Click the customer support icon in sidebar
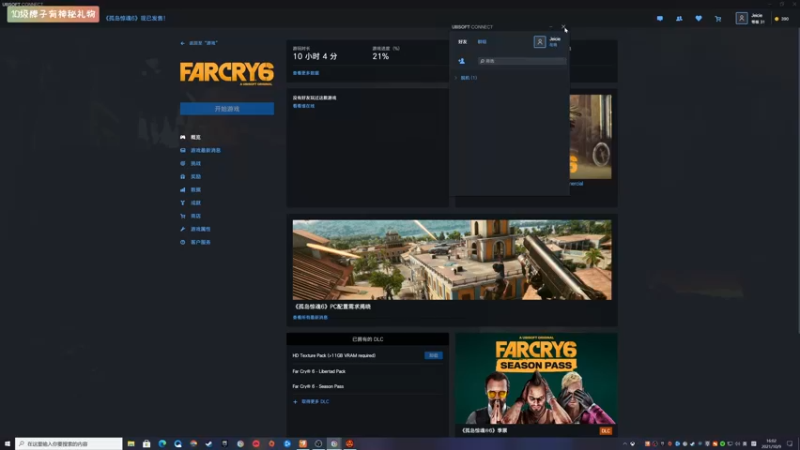 pos(183,242)
